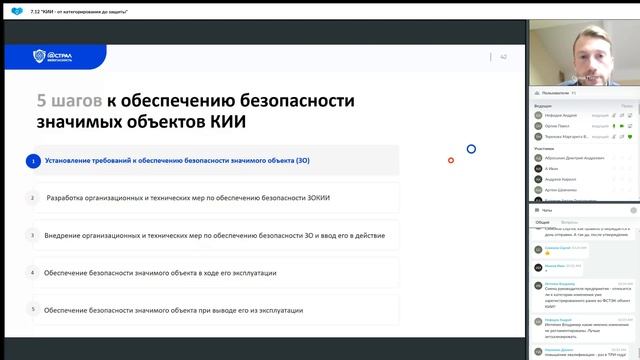Click step 3 "Внедрение организационных и технических мер"
The width and height of the screenshot is (640, 360).
215,236
